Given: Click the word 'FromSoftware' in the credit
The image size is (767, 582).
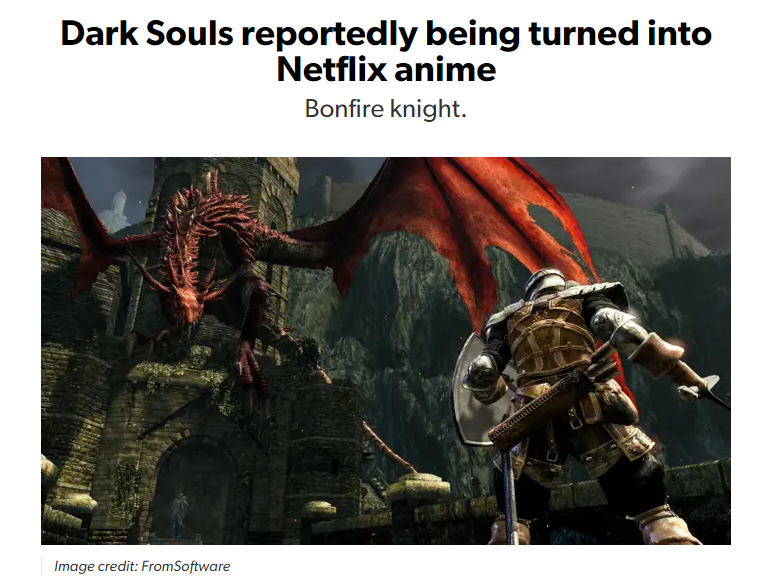Looking at the screenshot, I should pos(185,566).
